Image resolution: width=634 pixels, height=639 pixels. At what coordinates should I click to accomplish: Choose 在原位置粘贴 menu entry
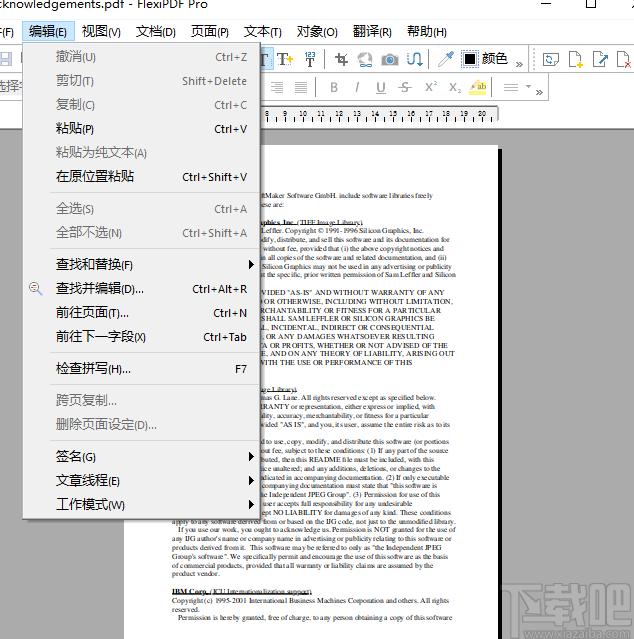click(141, 177)
